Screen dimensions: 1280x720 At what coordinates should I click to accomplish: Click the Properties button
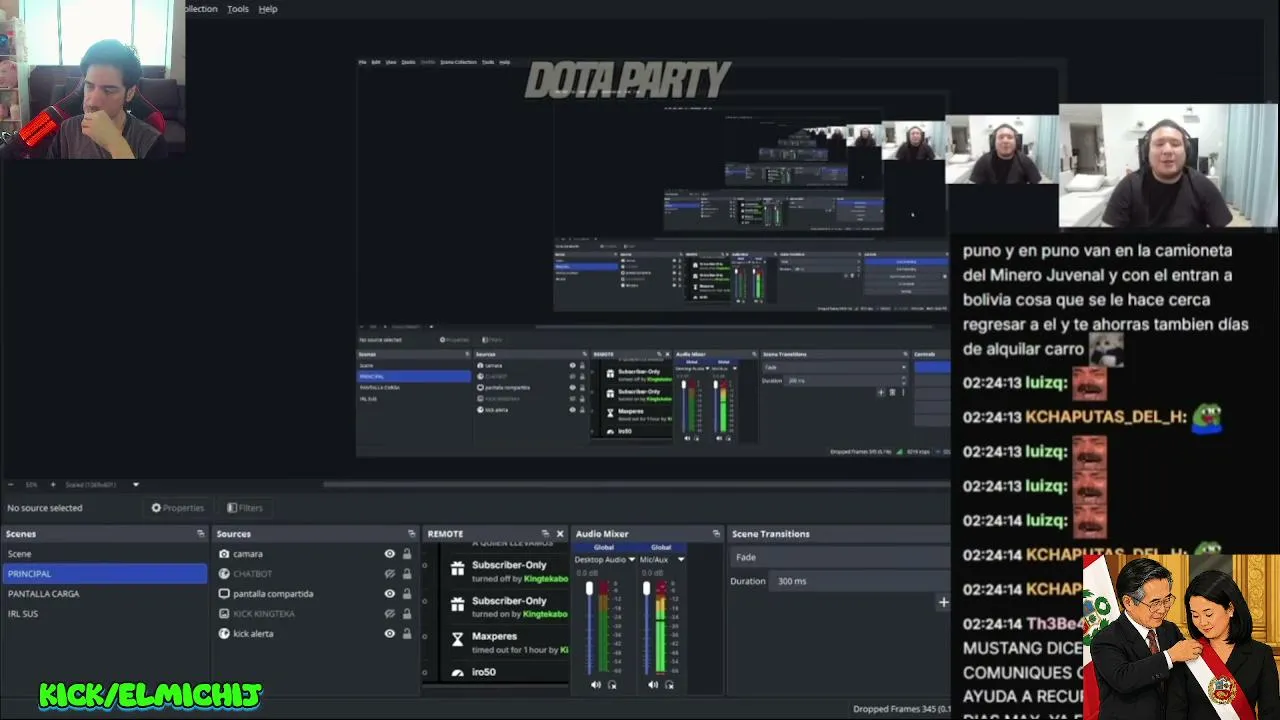[178, 508]
